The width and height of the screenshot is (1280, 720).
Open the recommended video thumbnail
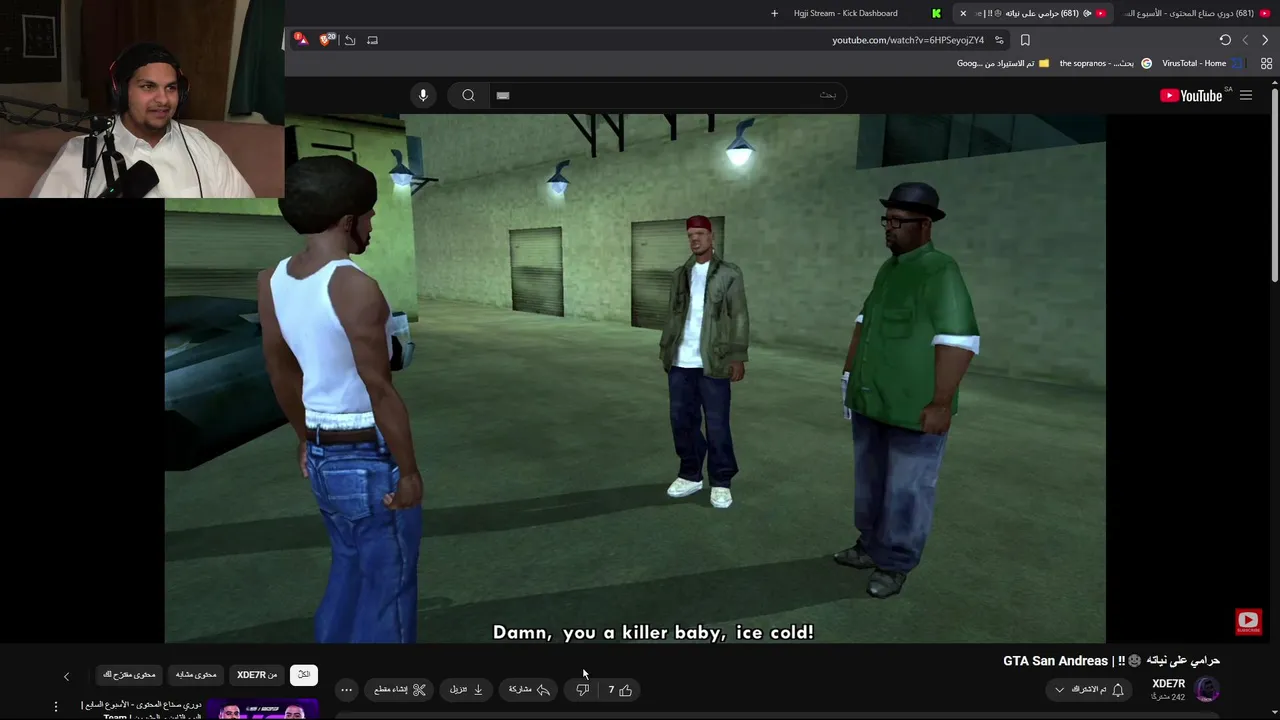263,710
